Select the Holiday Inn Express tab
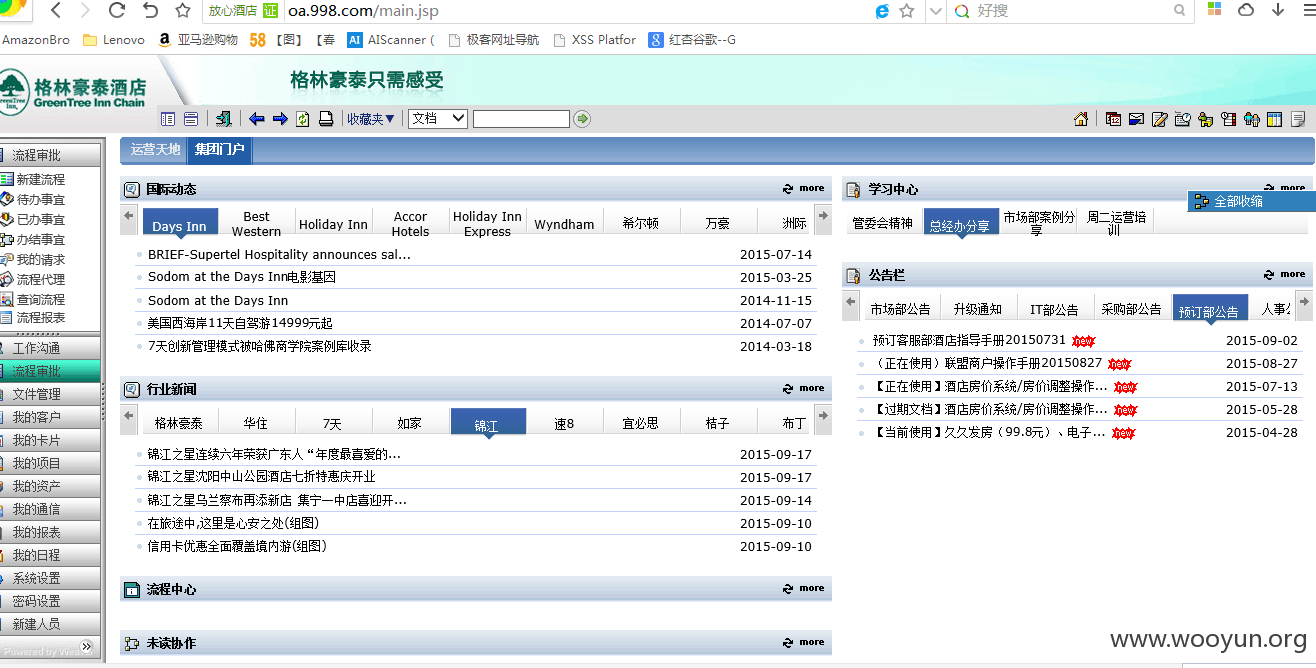The width and height of the screenshot is (1316, 668). 487,223
